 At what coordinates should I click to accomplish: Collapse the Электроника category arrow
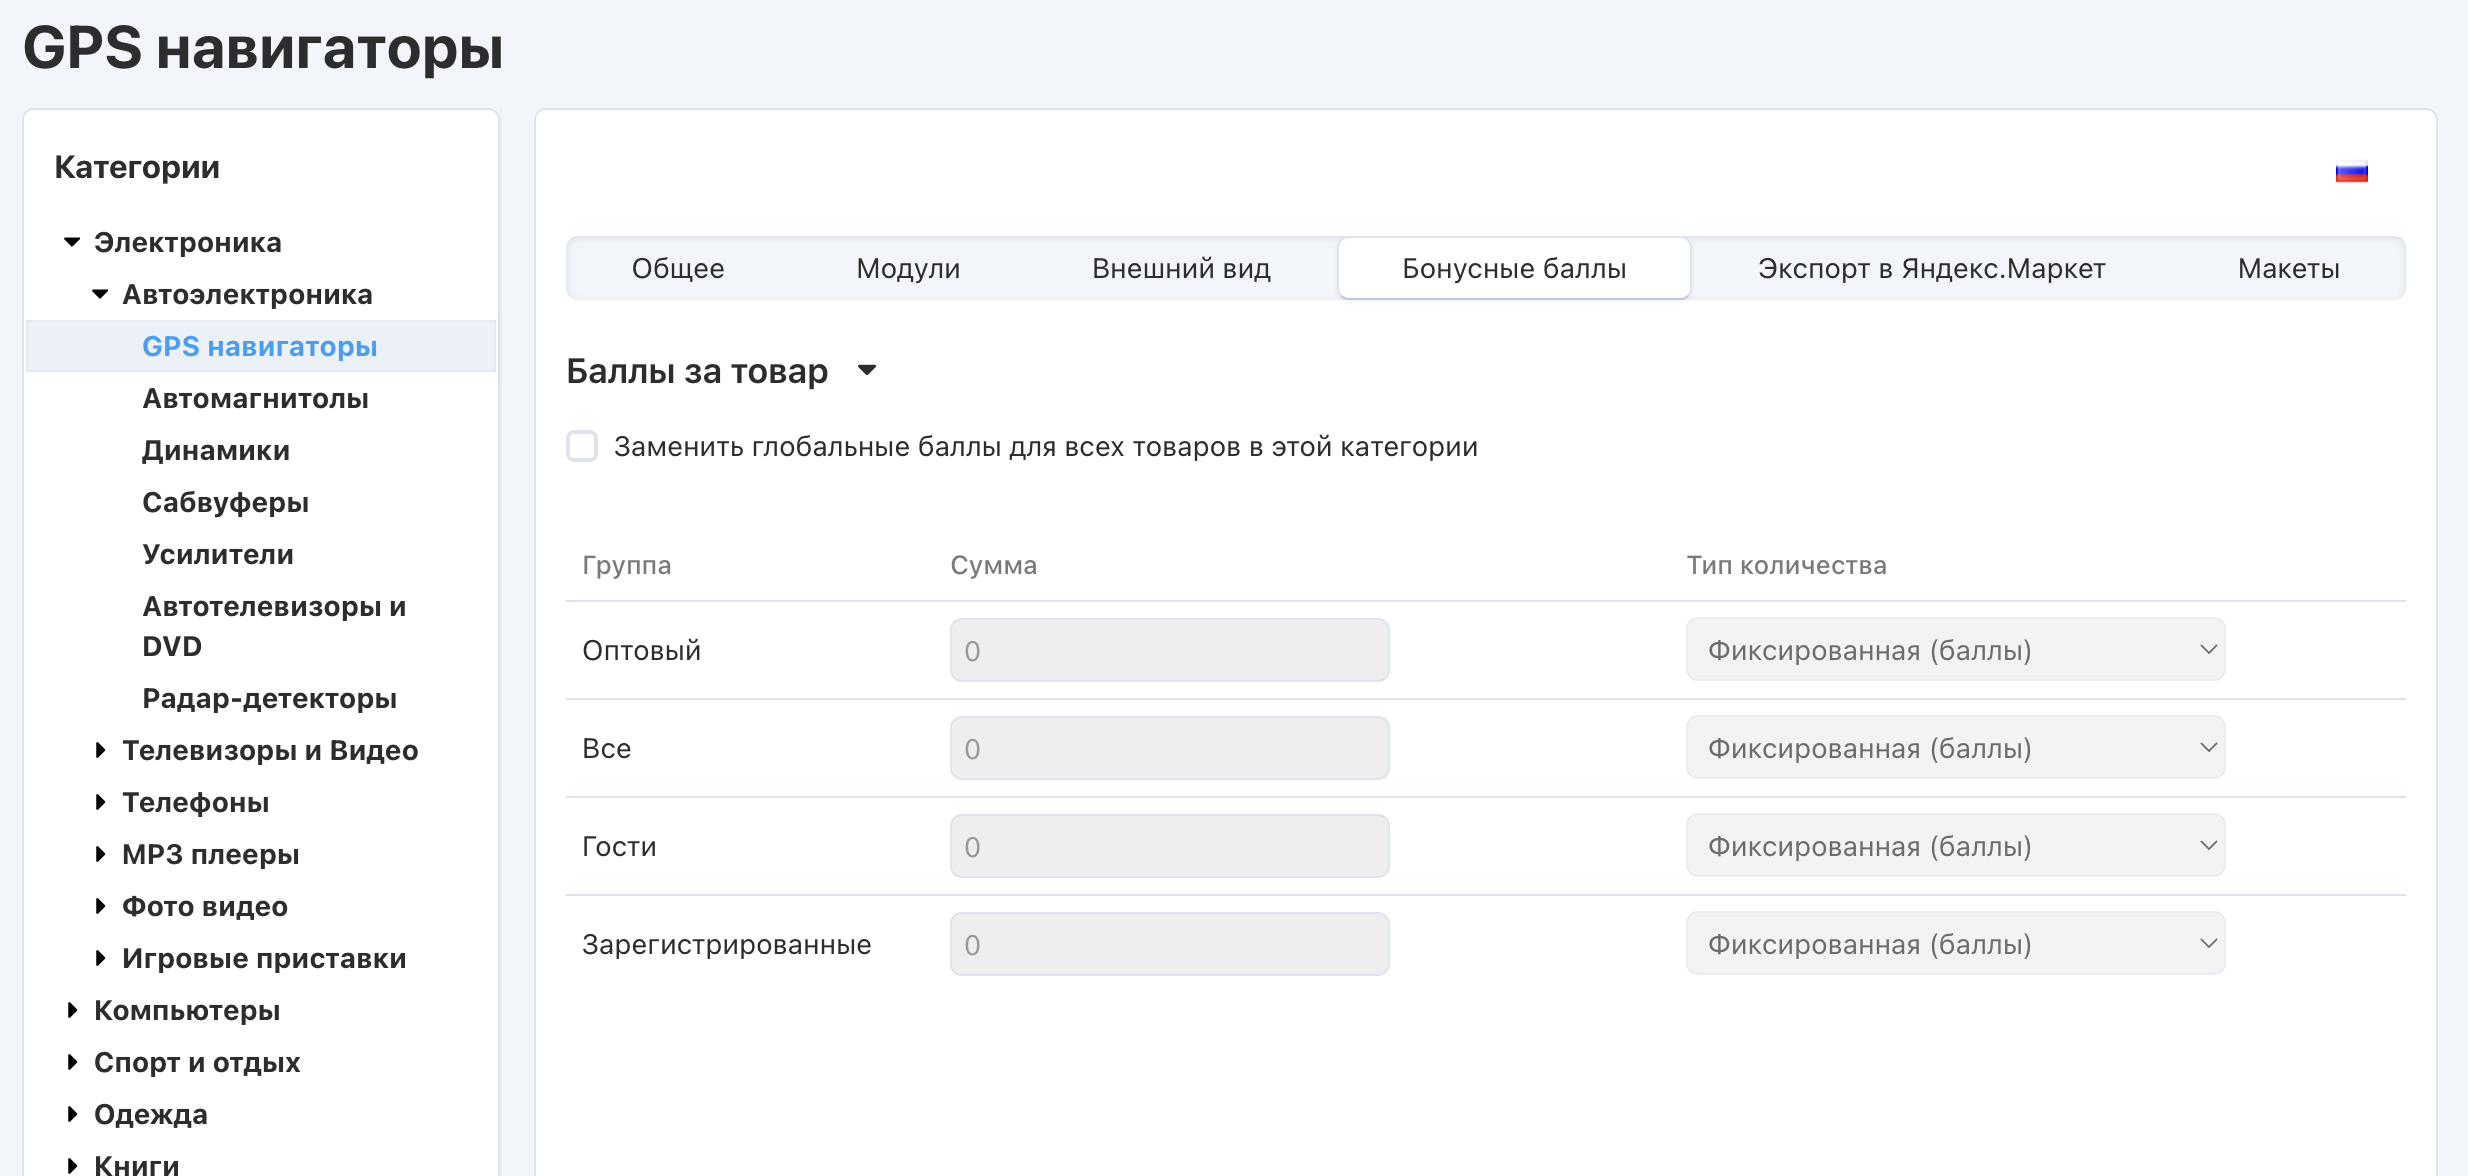click(72, 242)
